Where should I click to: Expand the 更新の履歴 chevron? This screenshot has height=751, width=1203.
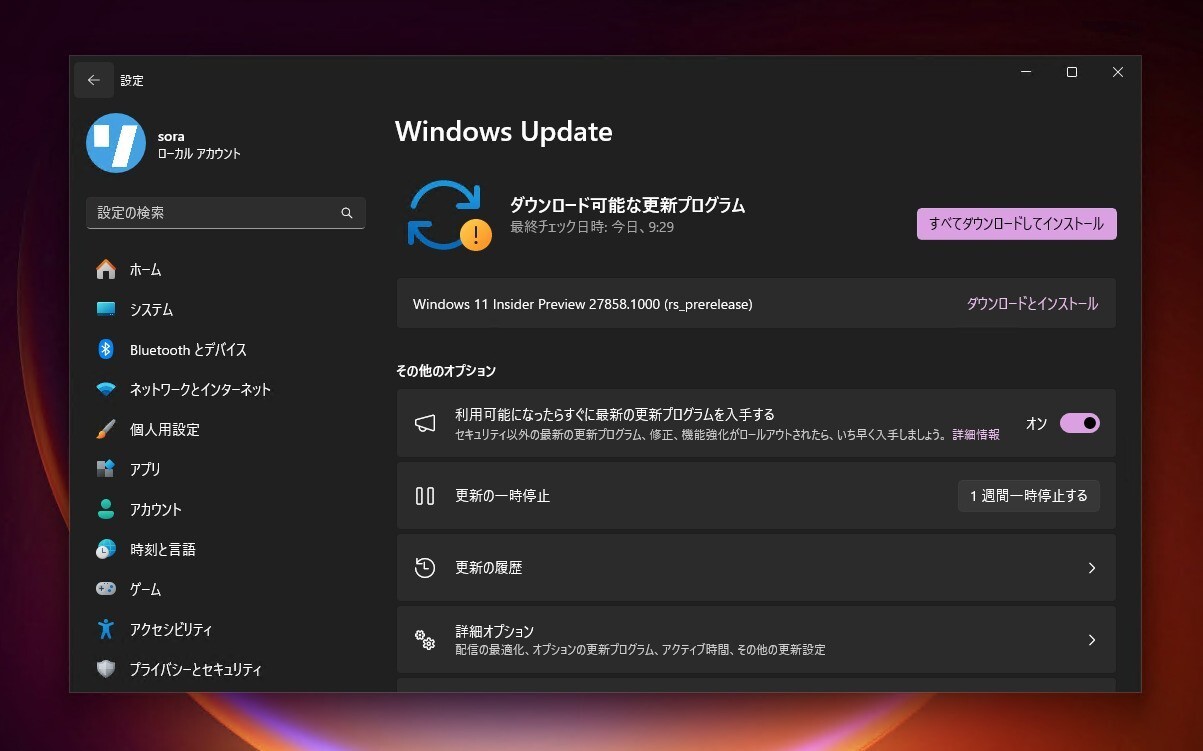(x=1092, y=568)
